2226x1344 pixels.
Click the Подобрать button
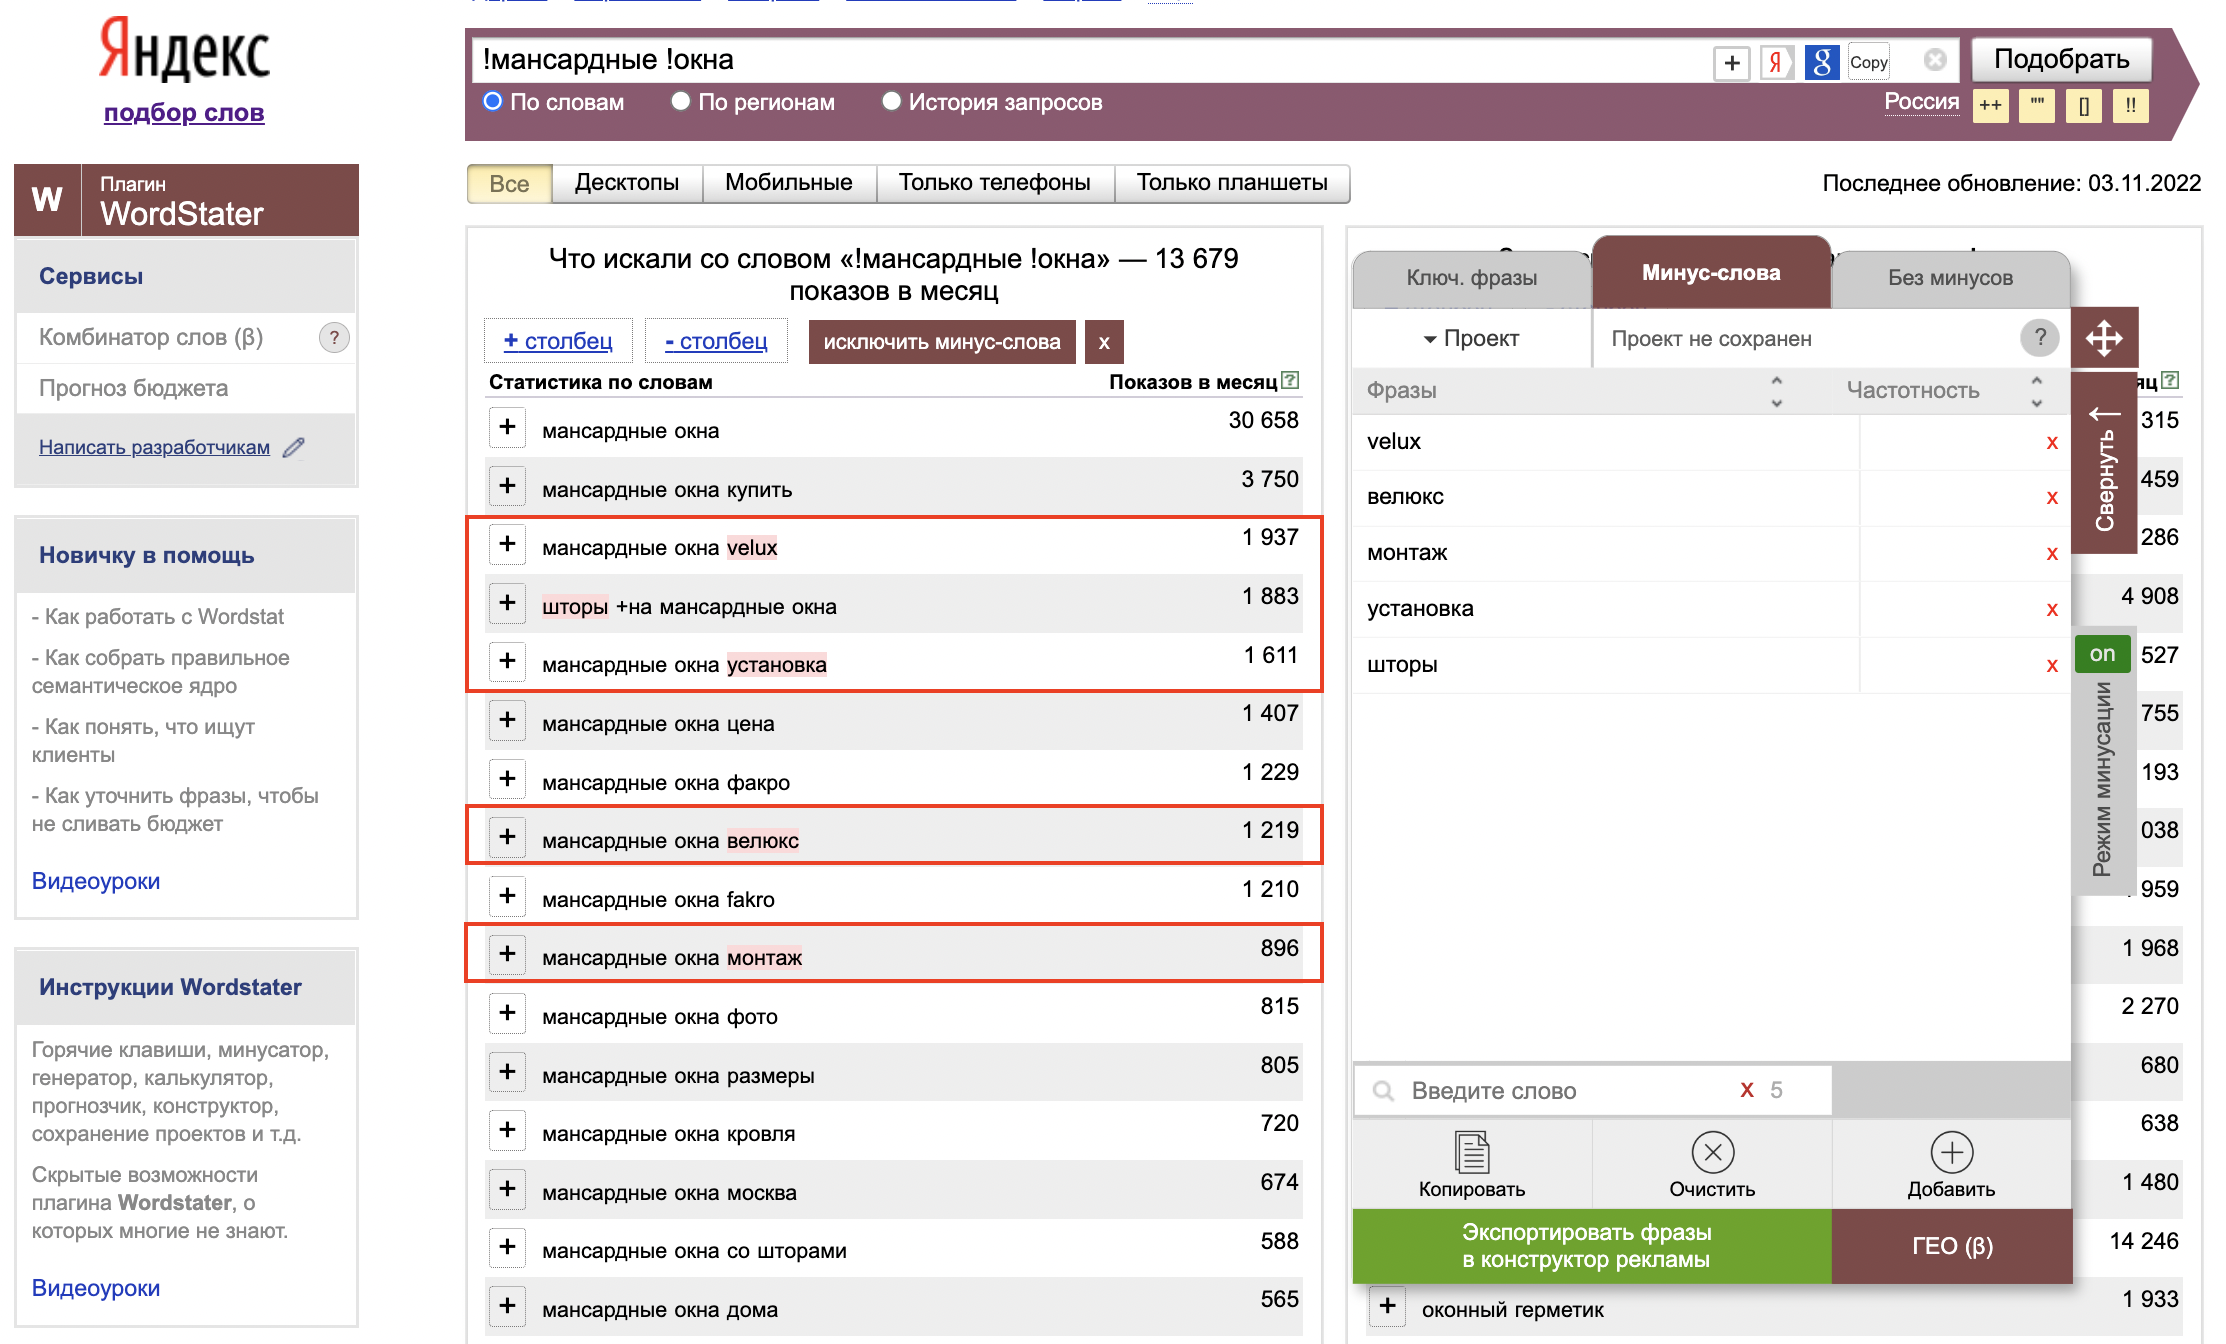click(2061, 60)
